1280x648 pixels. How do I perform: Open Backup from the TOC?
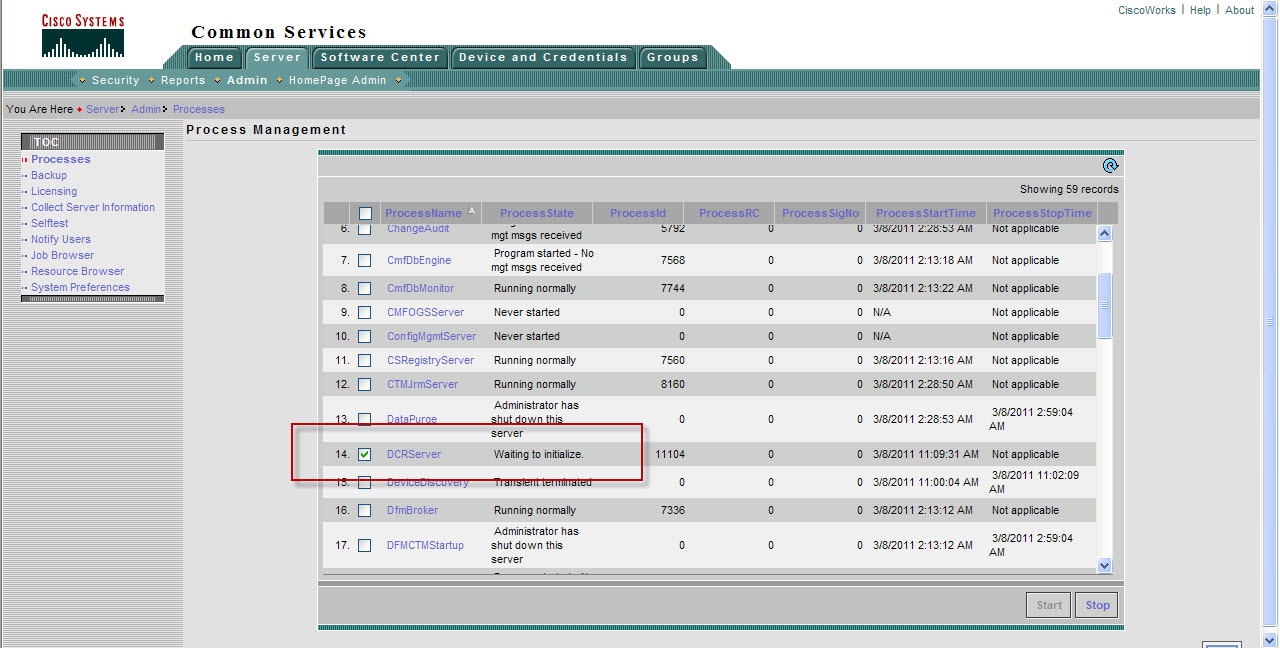pos(49,175)
